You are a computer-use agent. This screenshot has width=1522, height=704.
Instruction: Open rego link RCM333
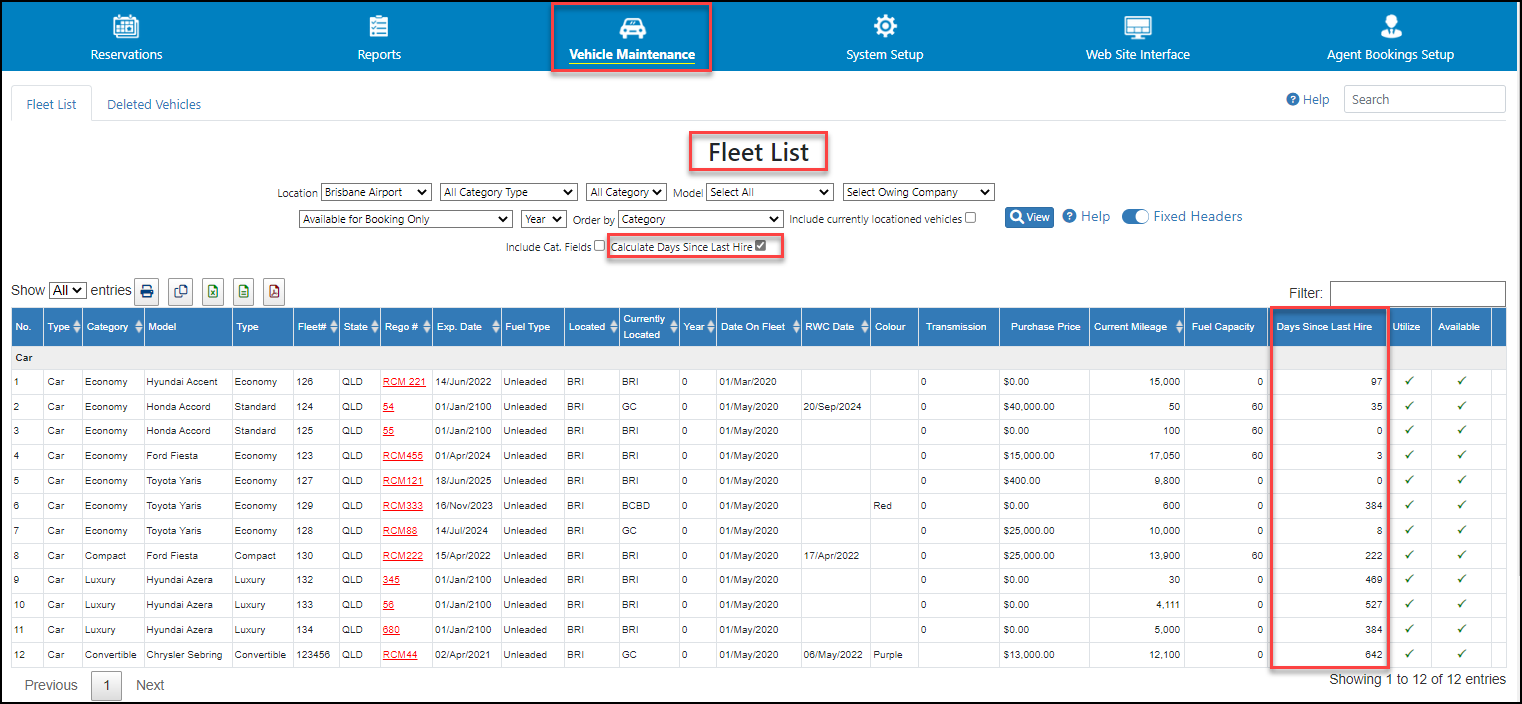403,506
